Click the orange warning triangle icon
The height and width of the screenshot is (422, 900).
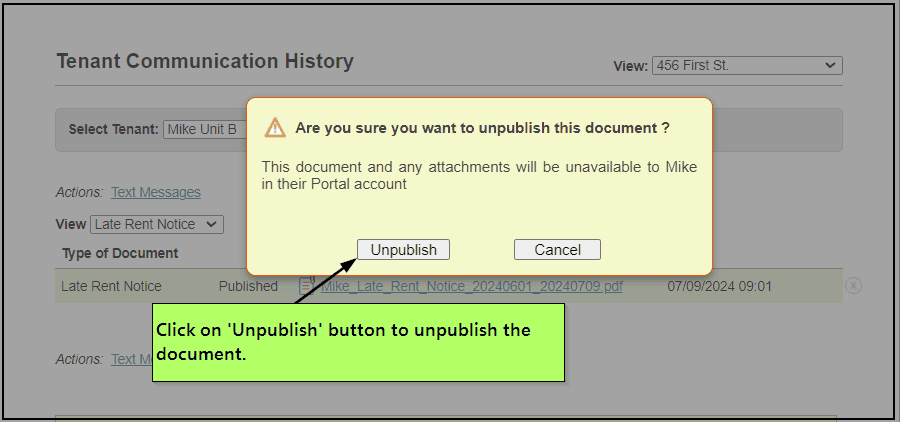tap(274, 128)
